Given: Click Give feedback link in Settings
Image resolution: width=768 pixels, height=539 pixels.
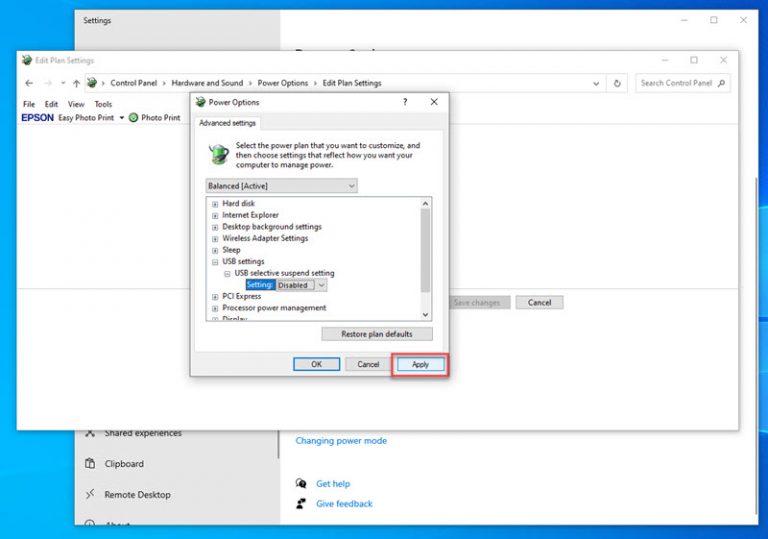Looking at the screenshot, I should coord(344,504).
